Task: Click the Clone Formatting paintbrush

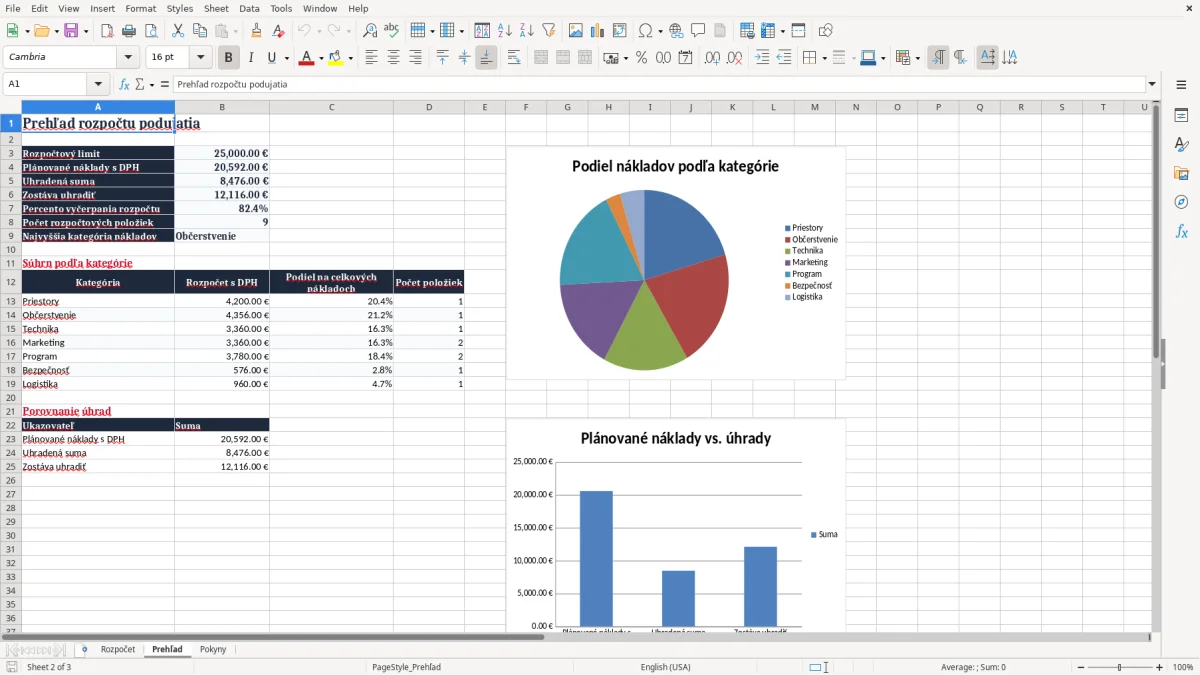Action: (256, 31)
